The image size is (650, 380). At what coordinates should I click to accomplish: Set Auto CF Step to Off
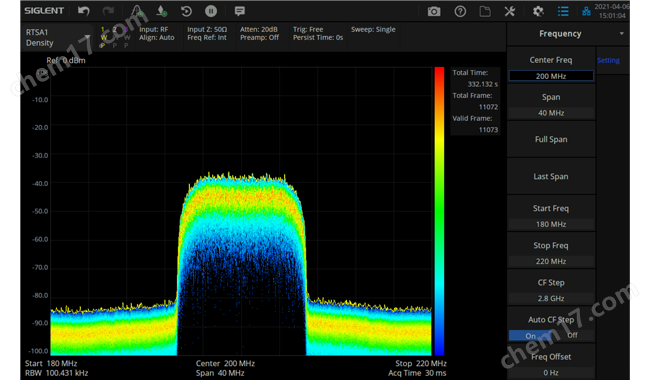572,335
